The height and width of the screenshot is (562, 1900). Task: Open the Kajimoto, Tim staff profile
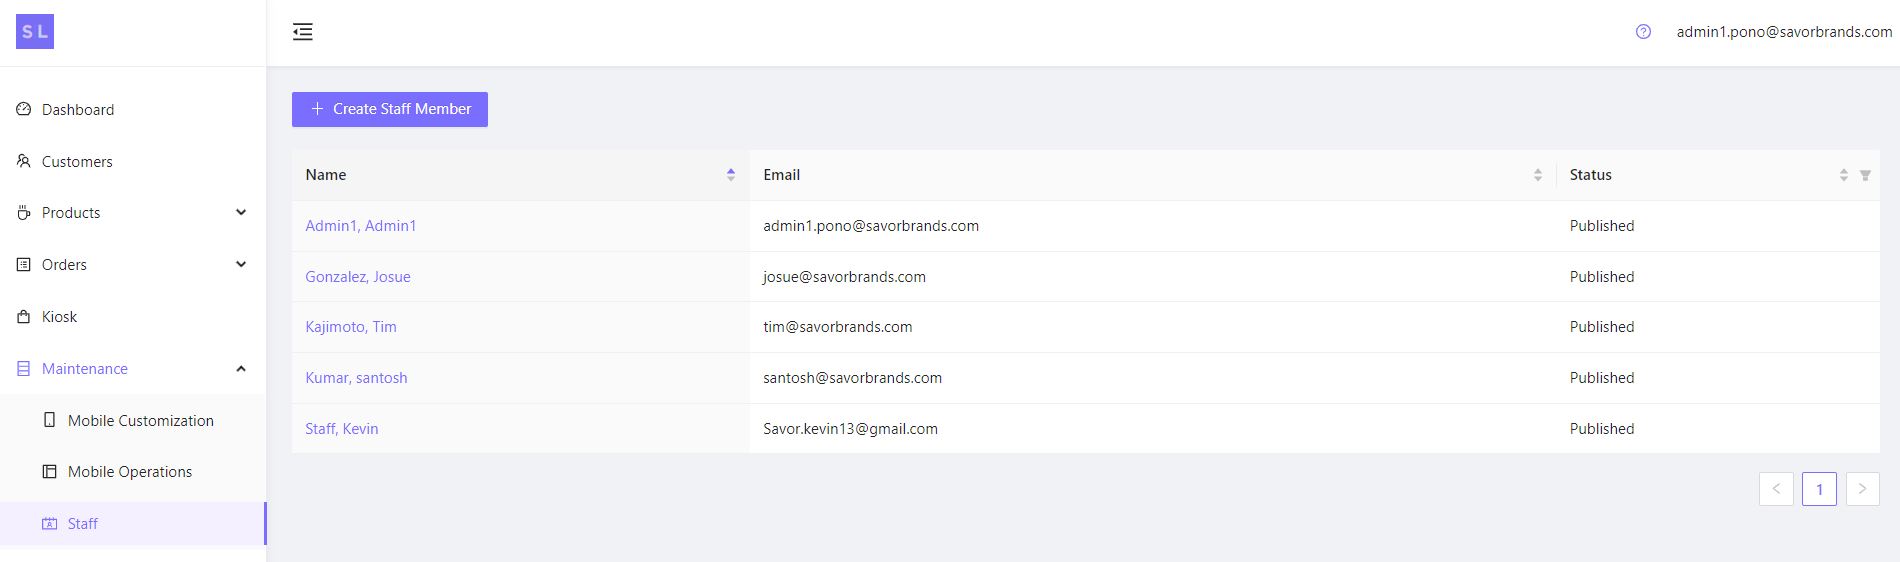click(351, 327)
